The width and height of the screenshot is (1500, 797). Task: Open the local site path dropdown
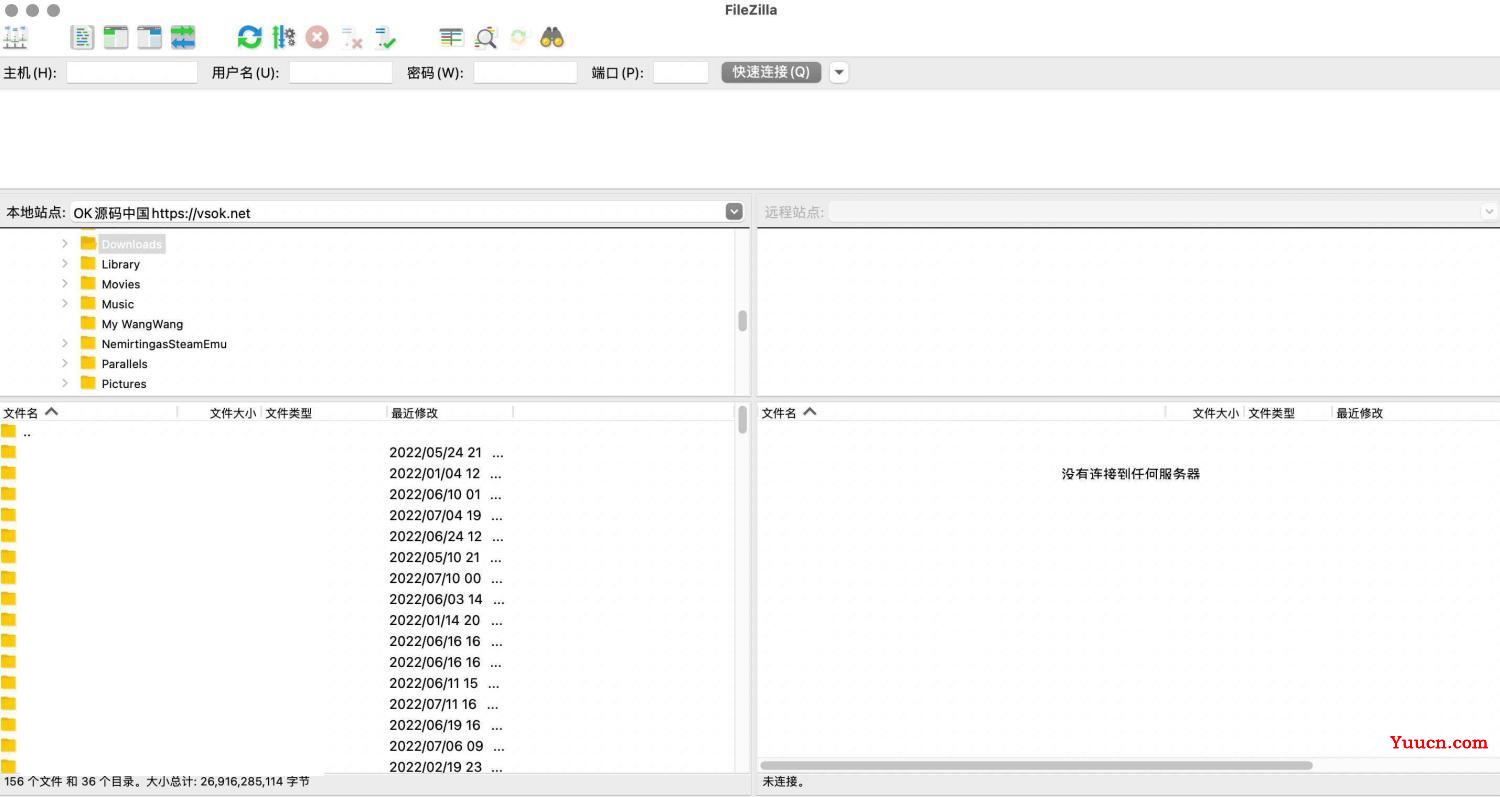734,212
